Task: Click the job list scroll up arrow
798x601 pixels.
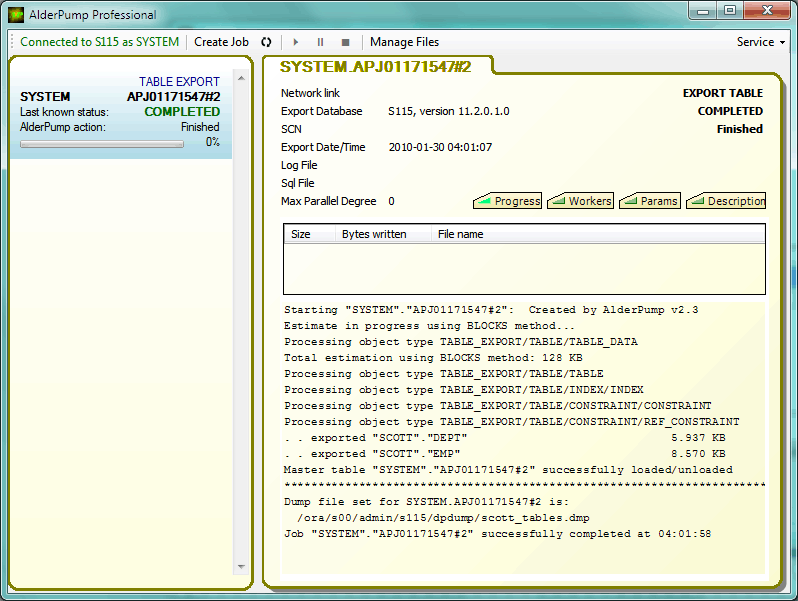Action: 241,78
